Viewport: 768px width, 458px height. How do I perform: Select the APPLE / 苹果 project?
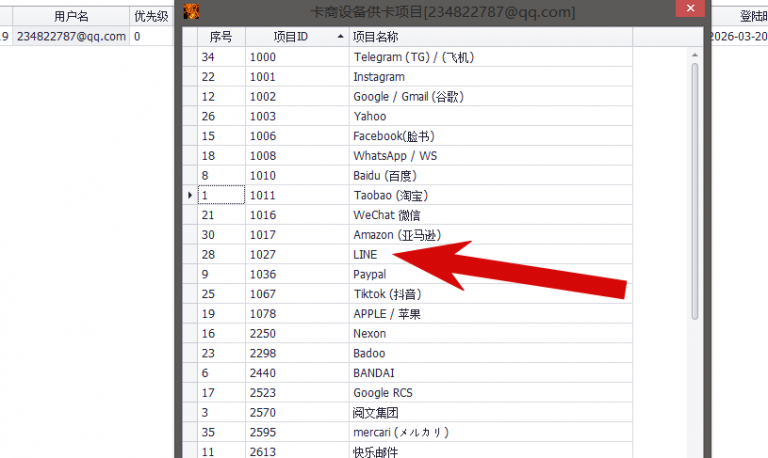coord(387,313)
